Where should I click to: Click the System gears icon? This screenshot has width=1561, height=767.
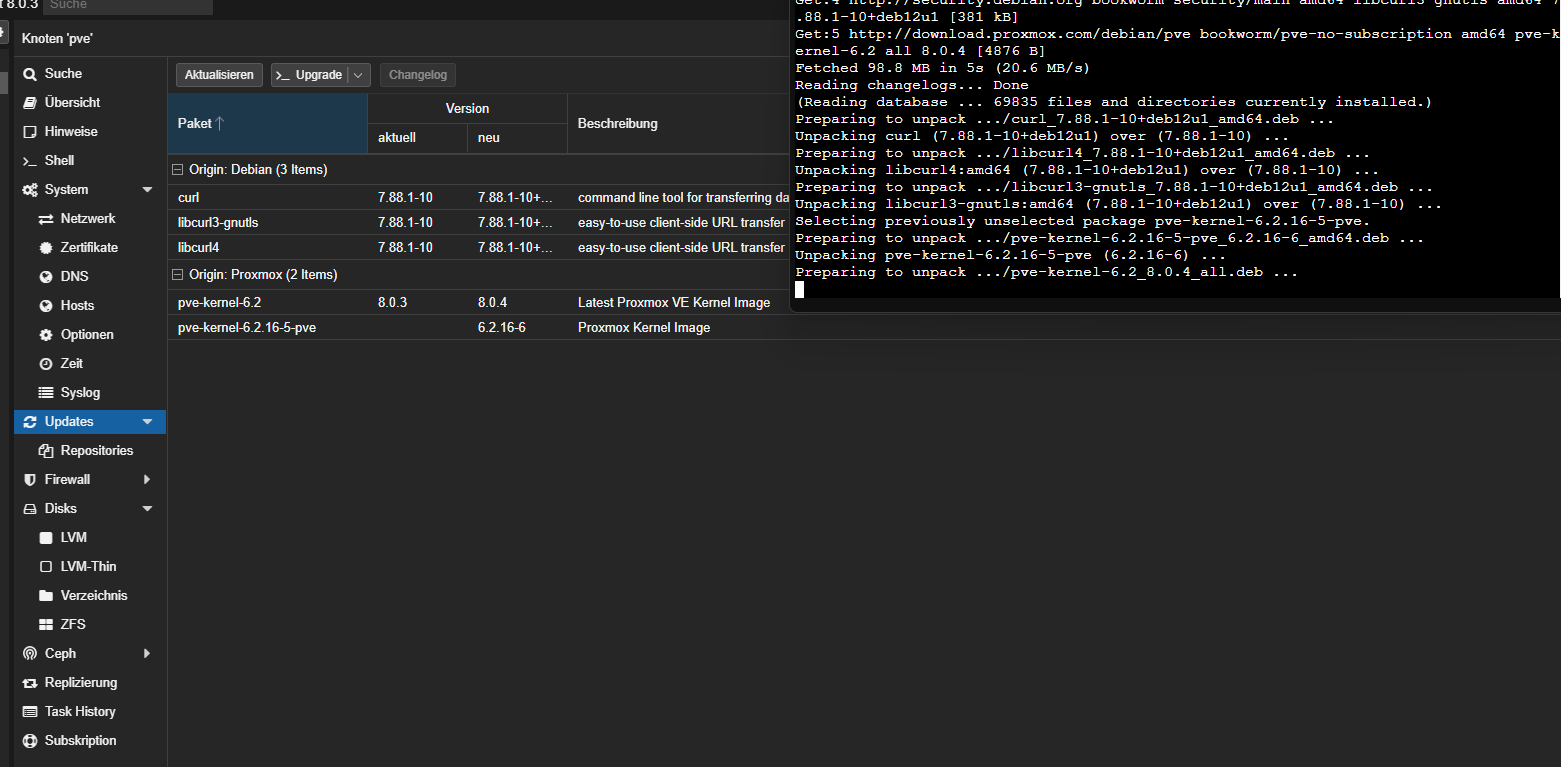(x=30, y=189)
